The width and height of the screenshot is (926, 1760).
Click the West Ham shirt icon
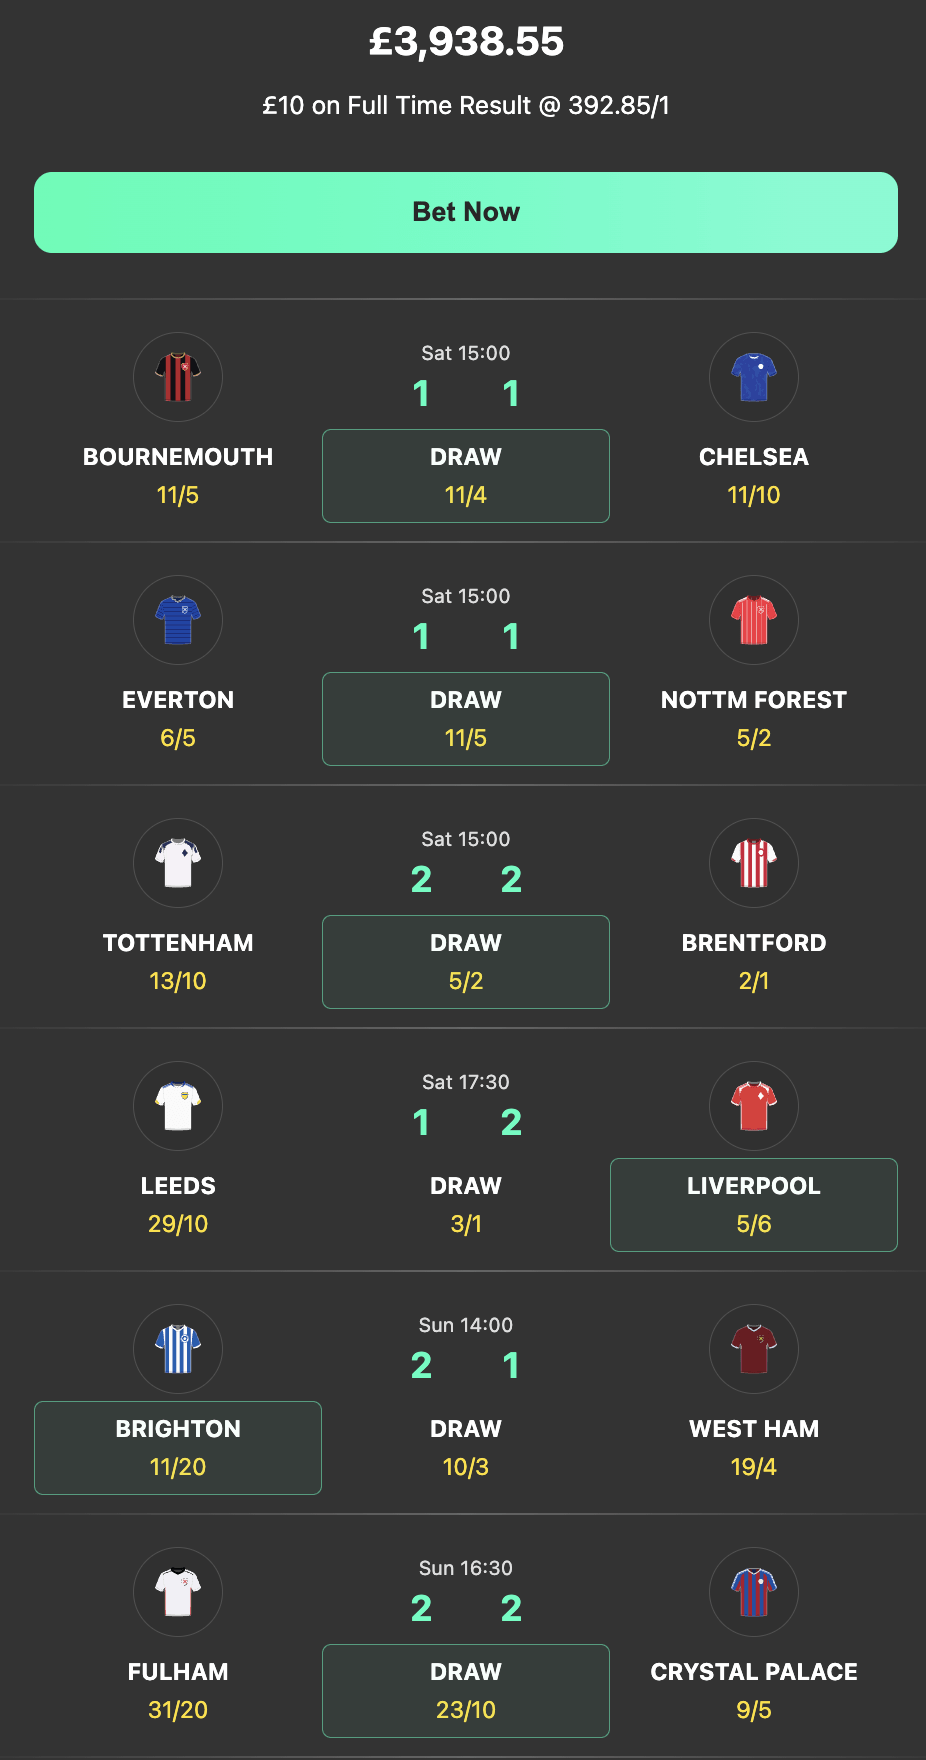(x=753, y=1349)
